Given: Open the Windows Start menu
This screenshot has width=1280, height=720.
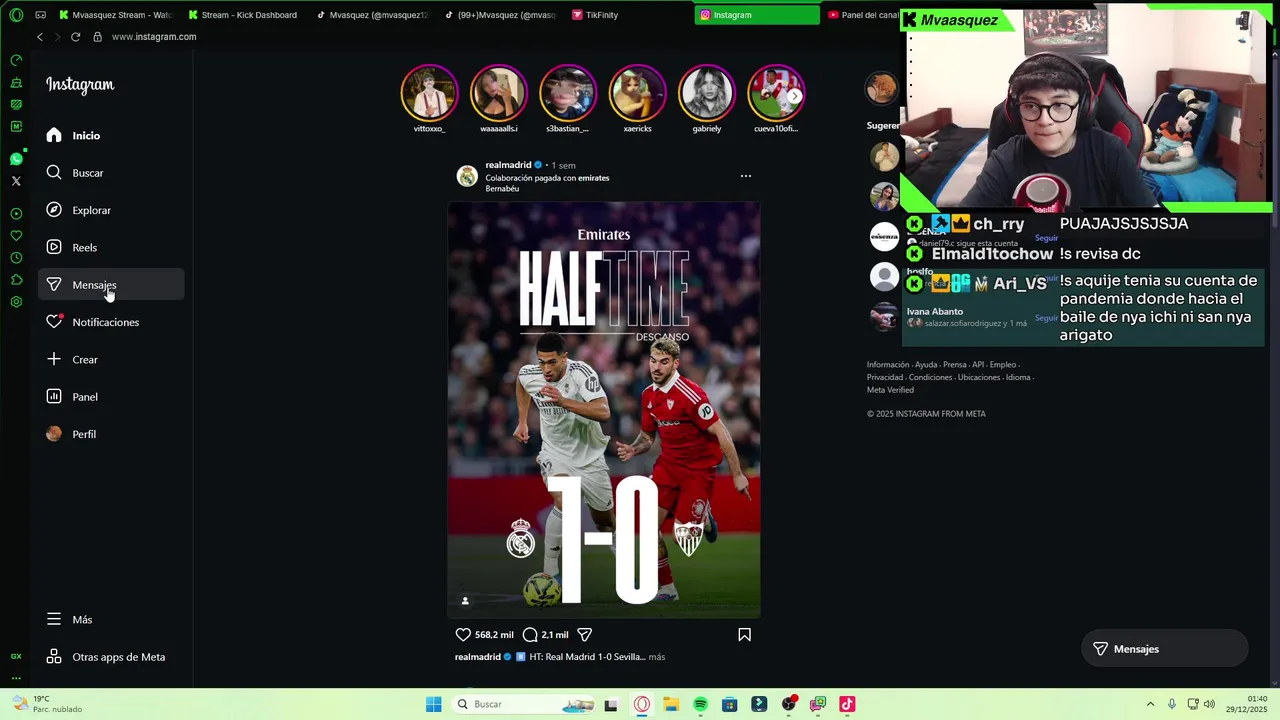Looking at the screenshot, I should point(433,704).
